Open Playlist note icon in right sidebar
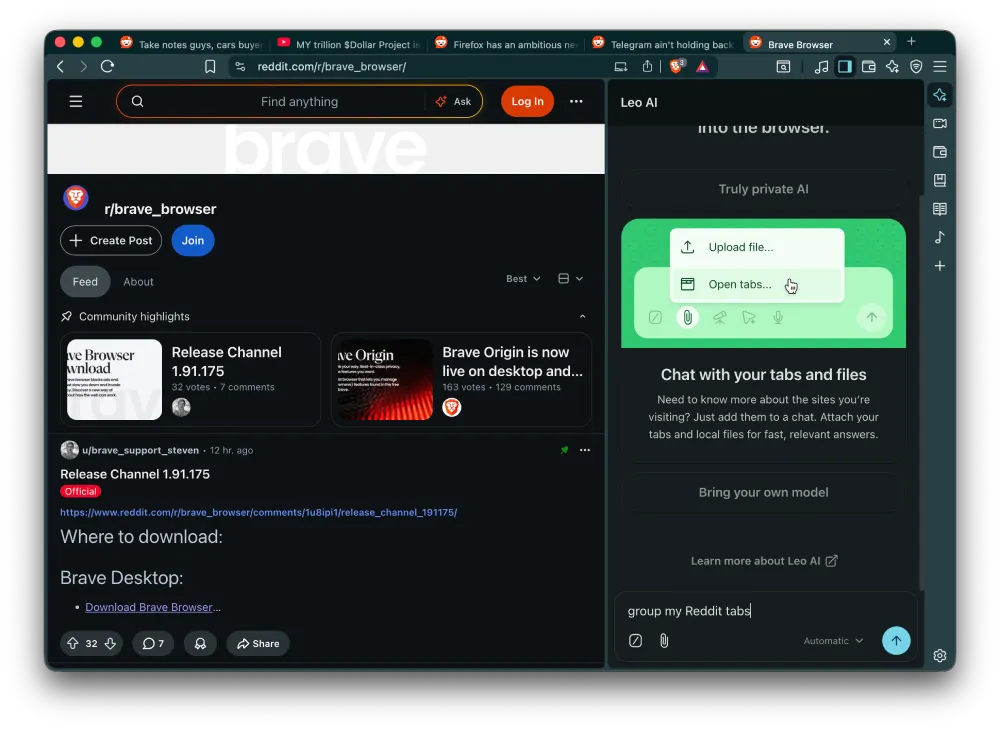Image resolution: width=1000 pixels, height=730 pixels. point(940,237)
